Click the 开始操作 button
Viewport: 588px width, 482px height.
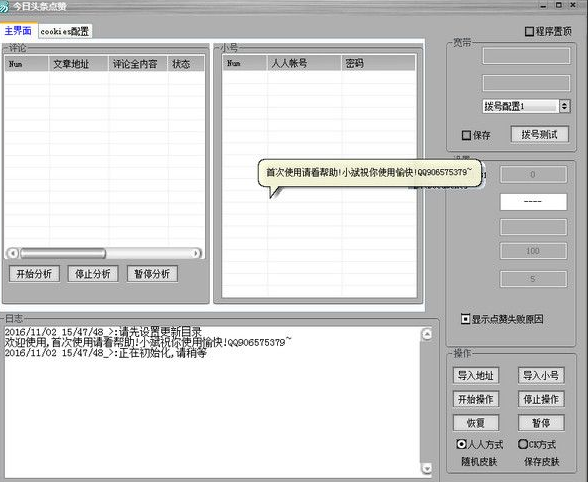click(x=476, y=399)
